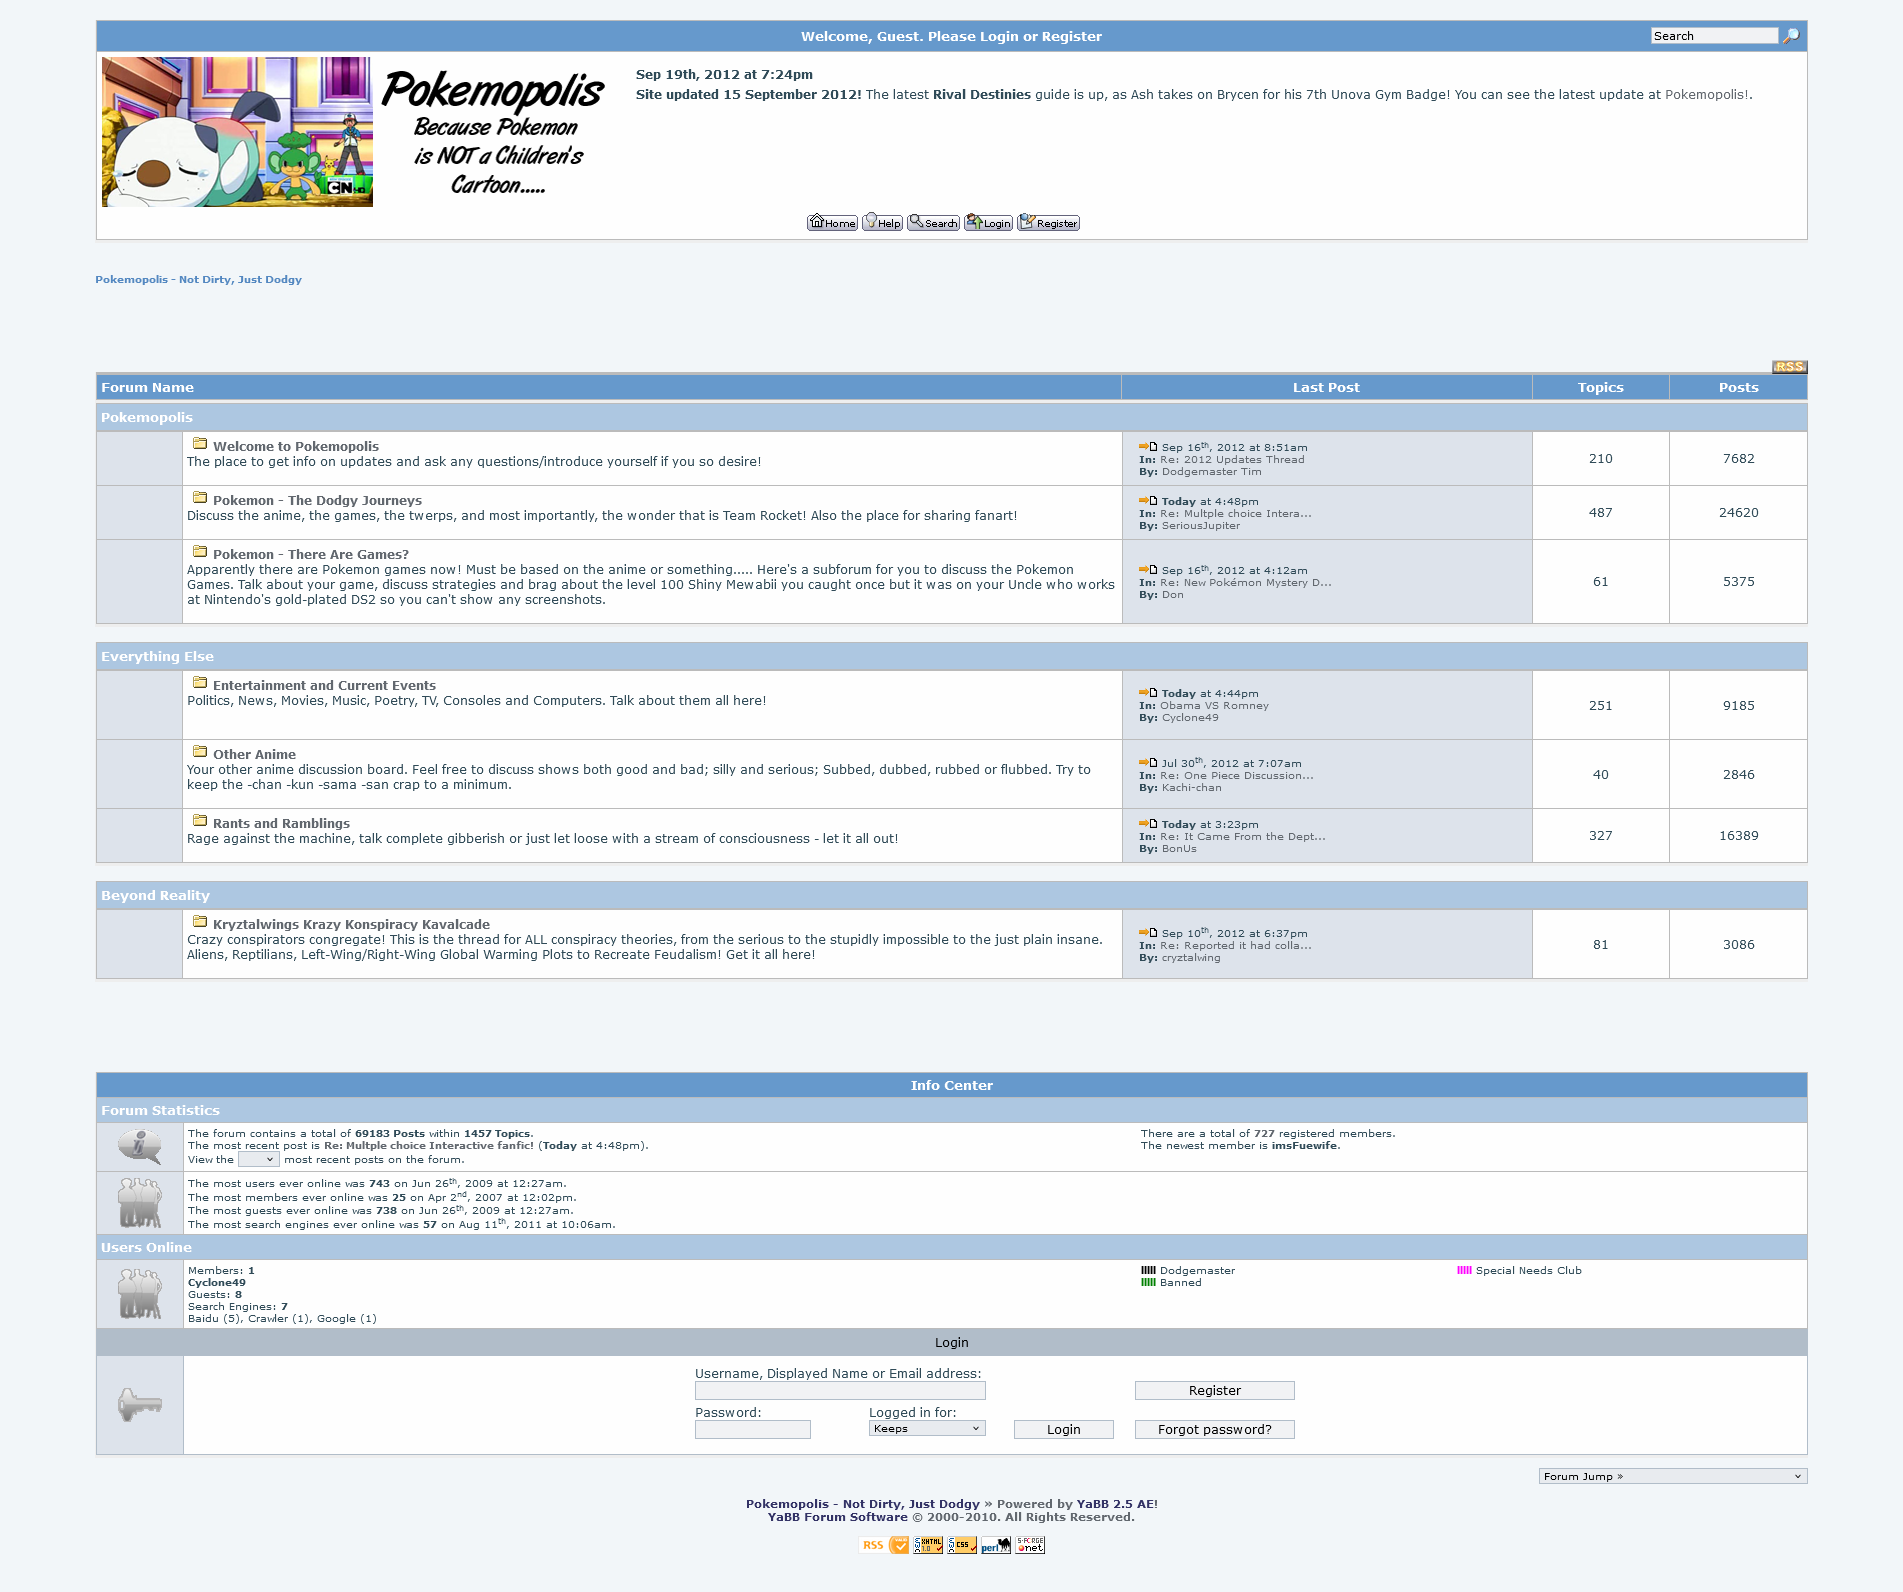
Task: Open the 'Pokemopolis' category header link
Action: pos(147,417)
